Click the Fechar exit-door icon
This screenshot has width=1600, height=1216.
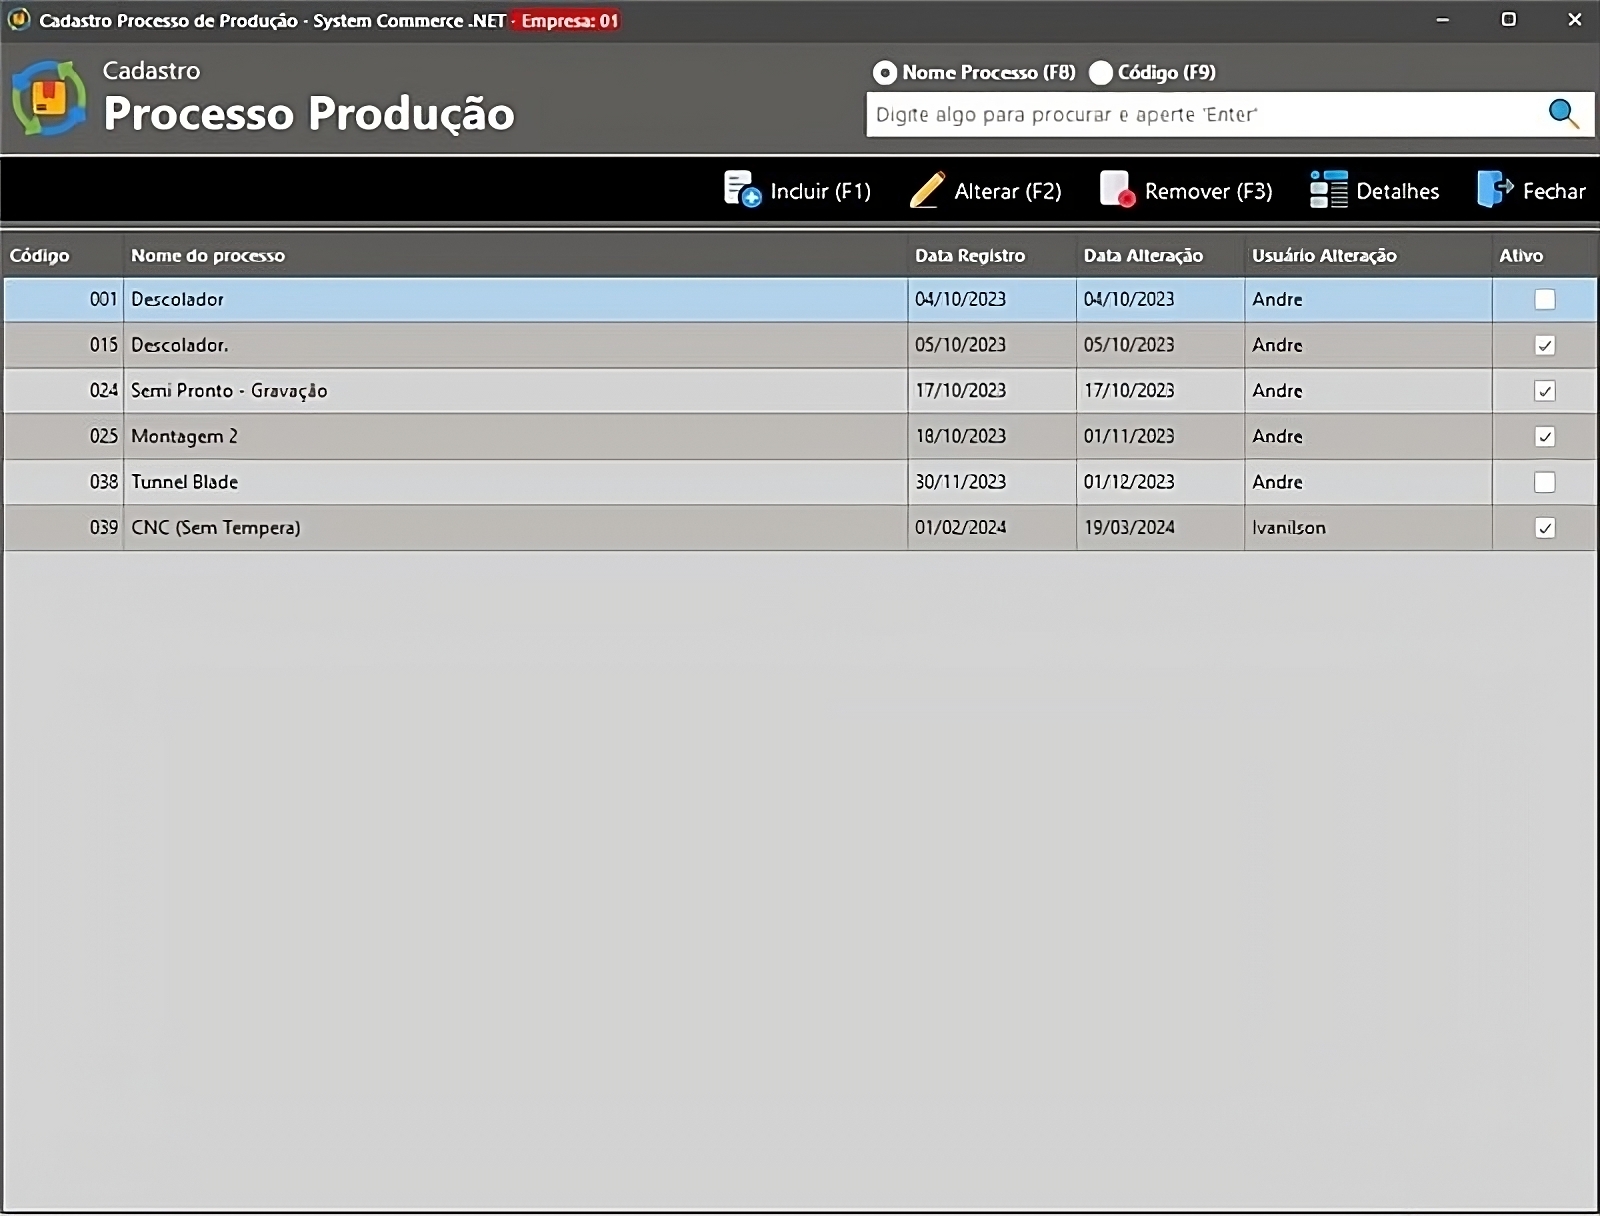(x=1495, y=189)
